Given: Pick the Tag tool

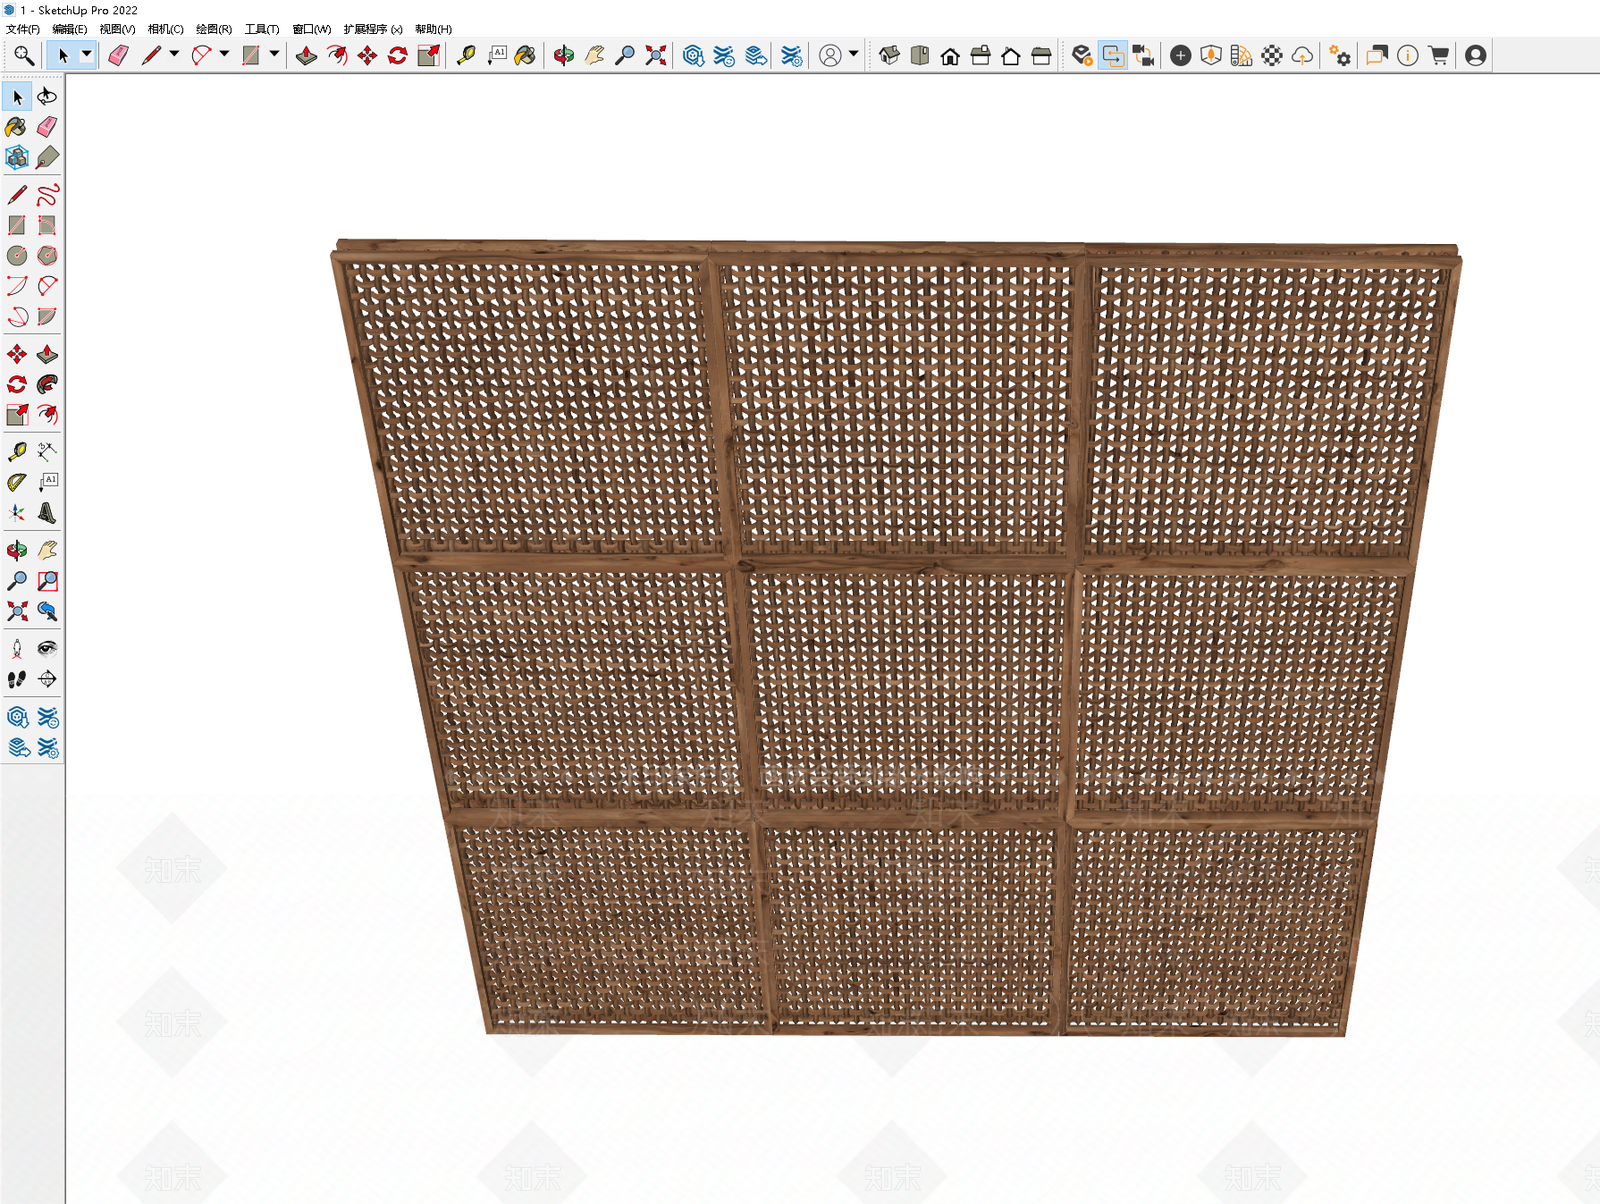Looking at the screenshot, I should [x=47, y=158].
